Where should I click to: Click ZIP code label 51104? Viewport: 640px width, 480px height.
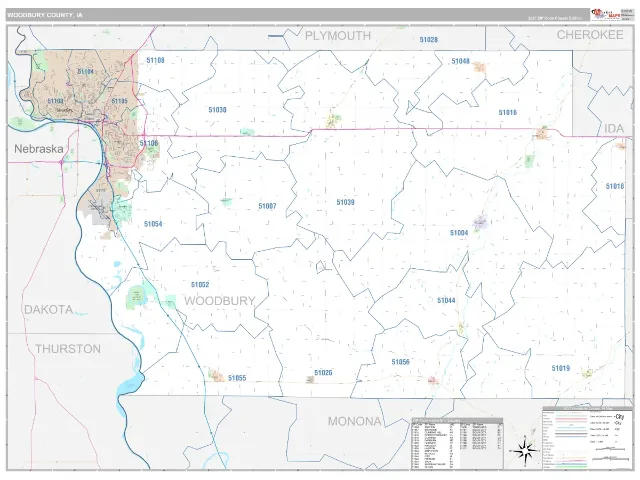(x=86, y=71)
